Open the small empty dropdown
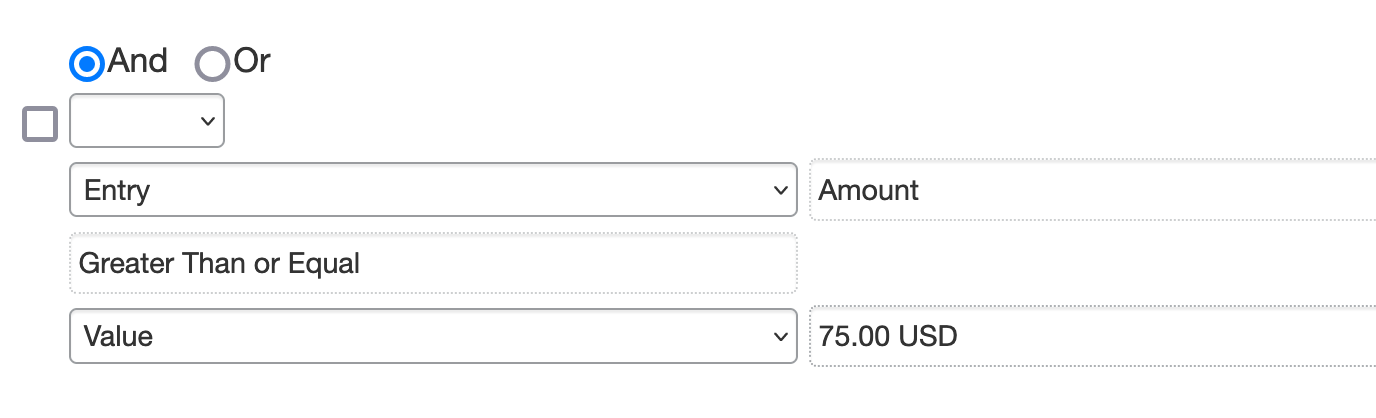 pos(146,121)
